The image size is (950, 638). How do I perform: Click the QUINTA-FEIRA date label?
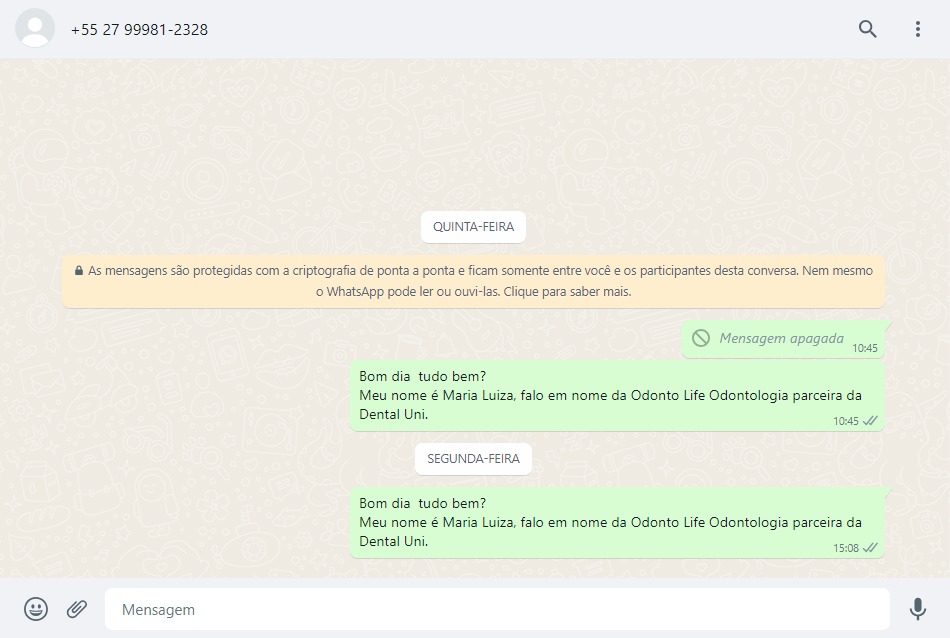(x=473, y=227)
